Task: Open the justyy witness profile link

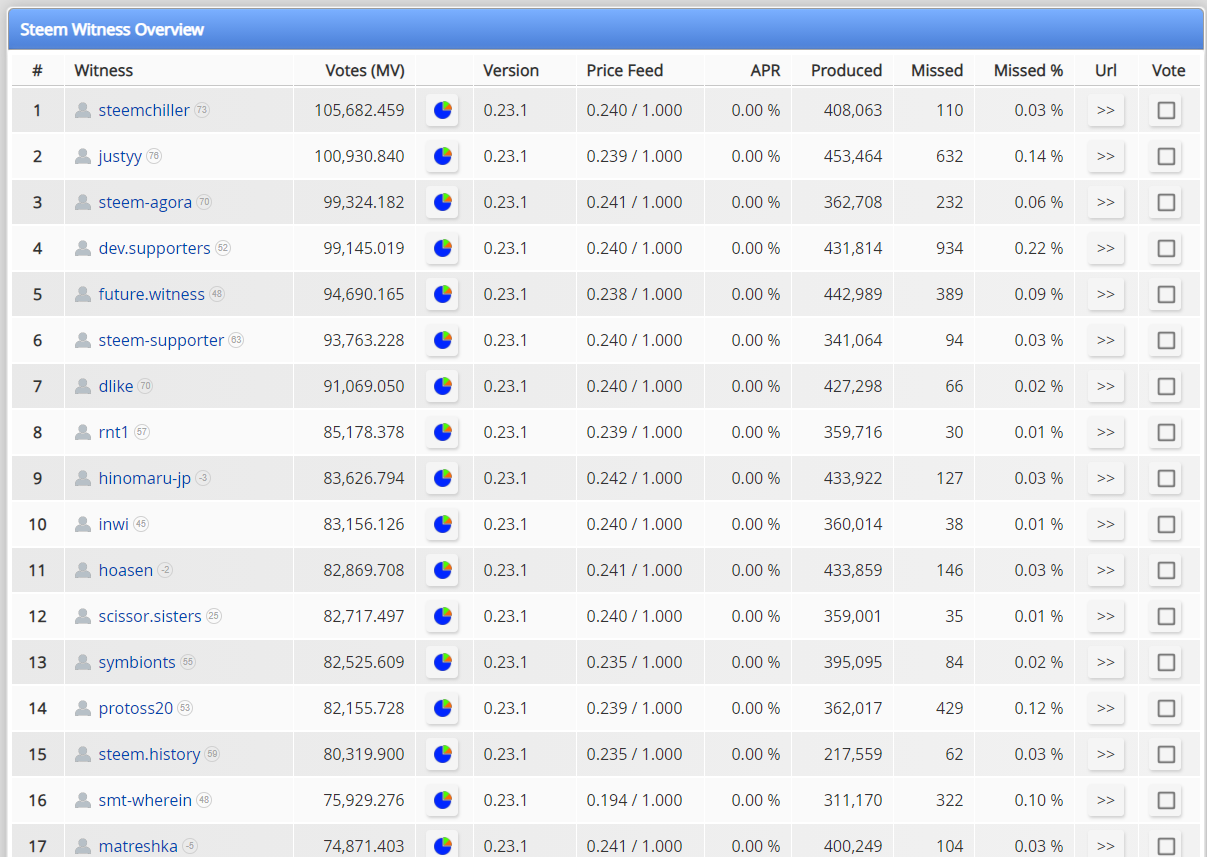Action: pyautogui.click(x=120, y=156)
